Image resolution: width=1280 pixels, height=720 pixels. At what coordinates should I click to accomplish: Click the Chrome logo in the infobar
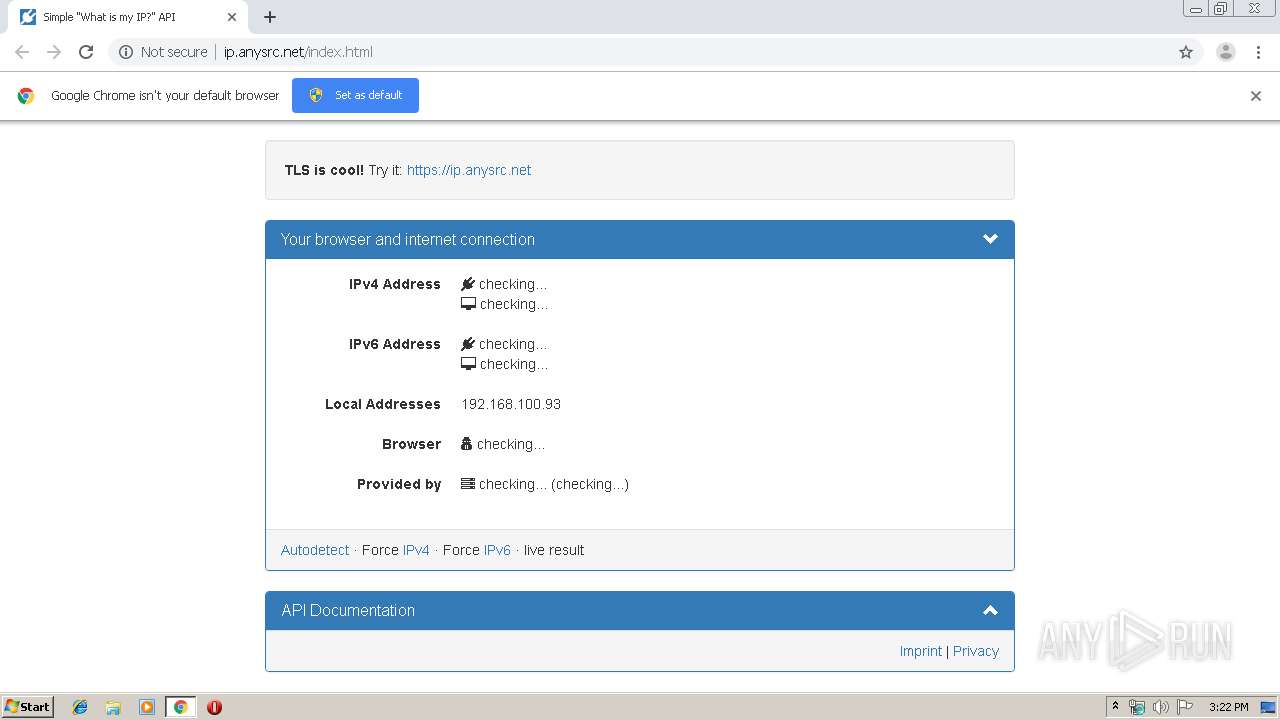tap(26, 96)
